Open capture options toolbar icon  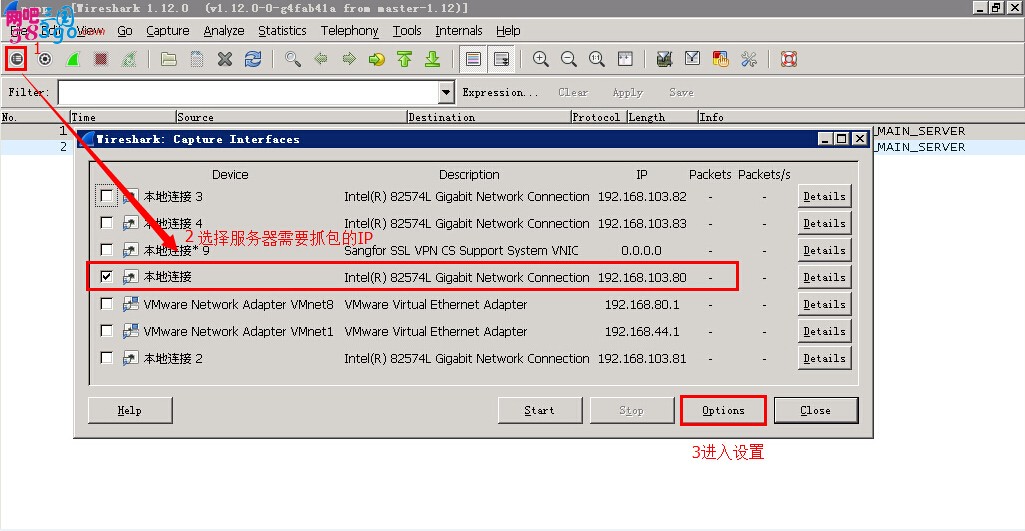tap(44, 60)
